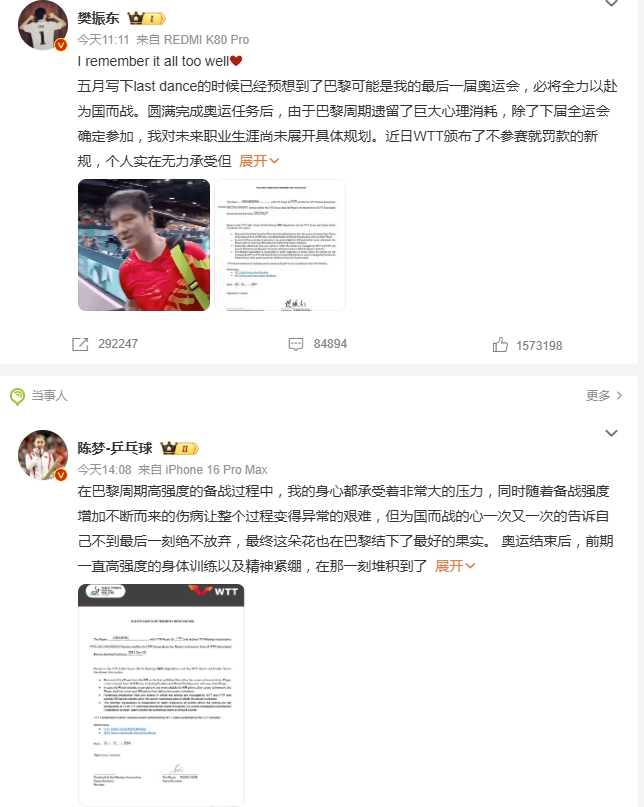Click the username 陈梦-乒乓球
Screen dimensions: 644x807
pyautogui.click(x=115, y=448)
